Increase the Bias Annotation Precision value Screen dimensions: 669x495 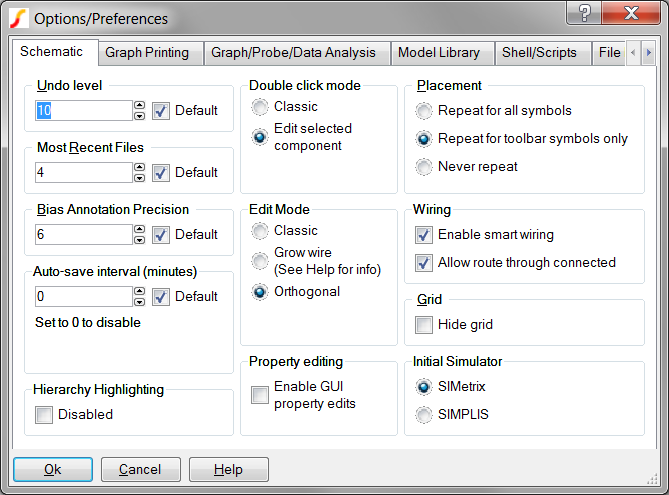click(139, 229)
